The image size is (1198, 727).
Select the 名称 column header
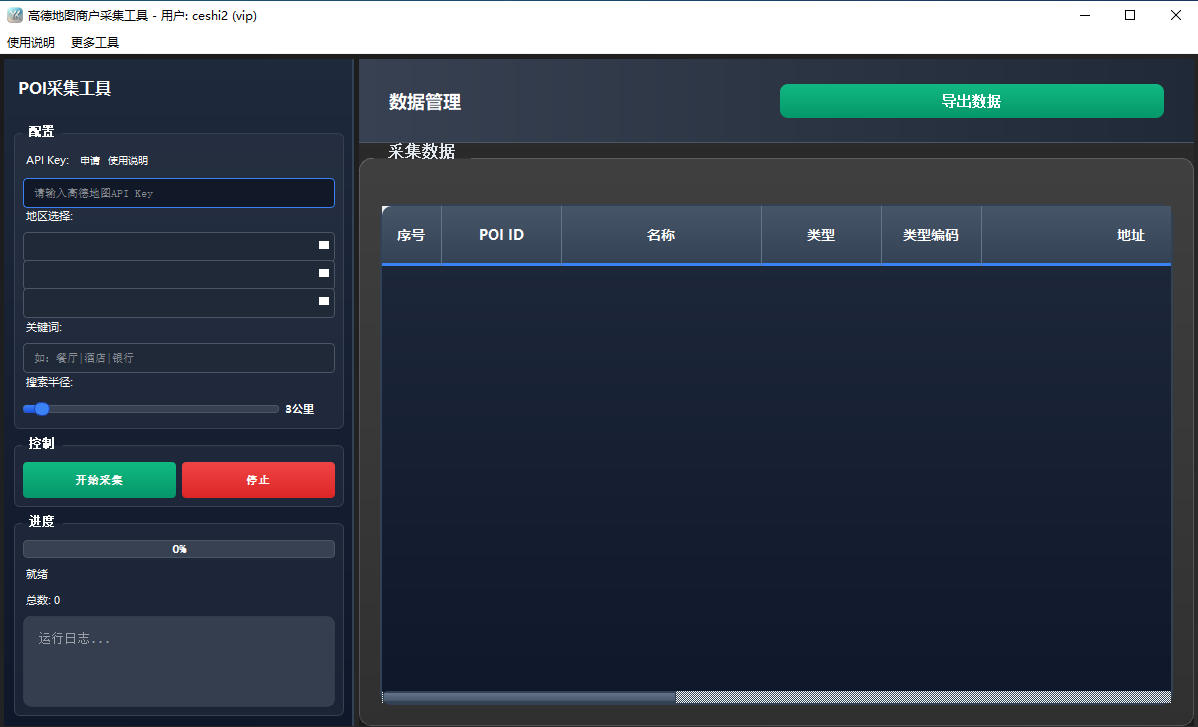click(661, 234)
